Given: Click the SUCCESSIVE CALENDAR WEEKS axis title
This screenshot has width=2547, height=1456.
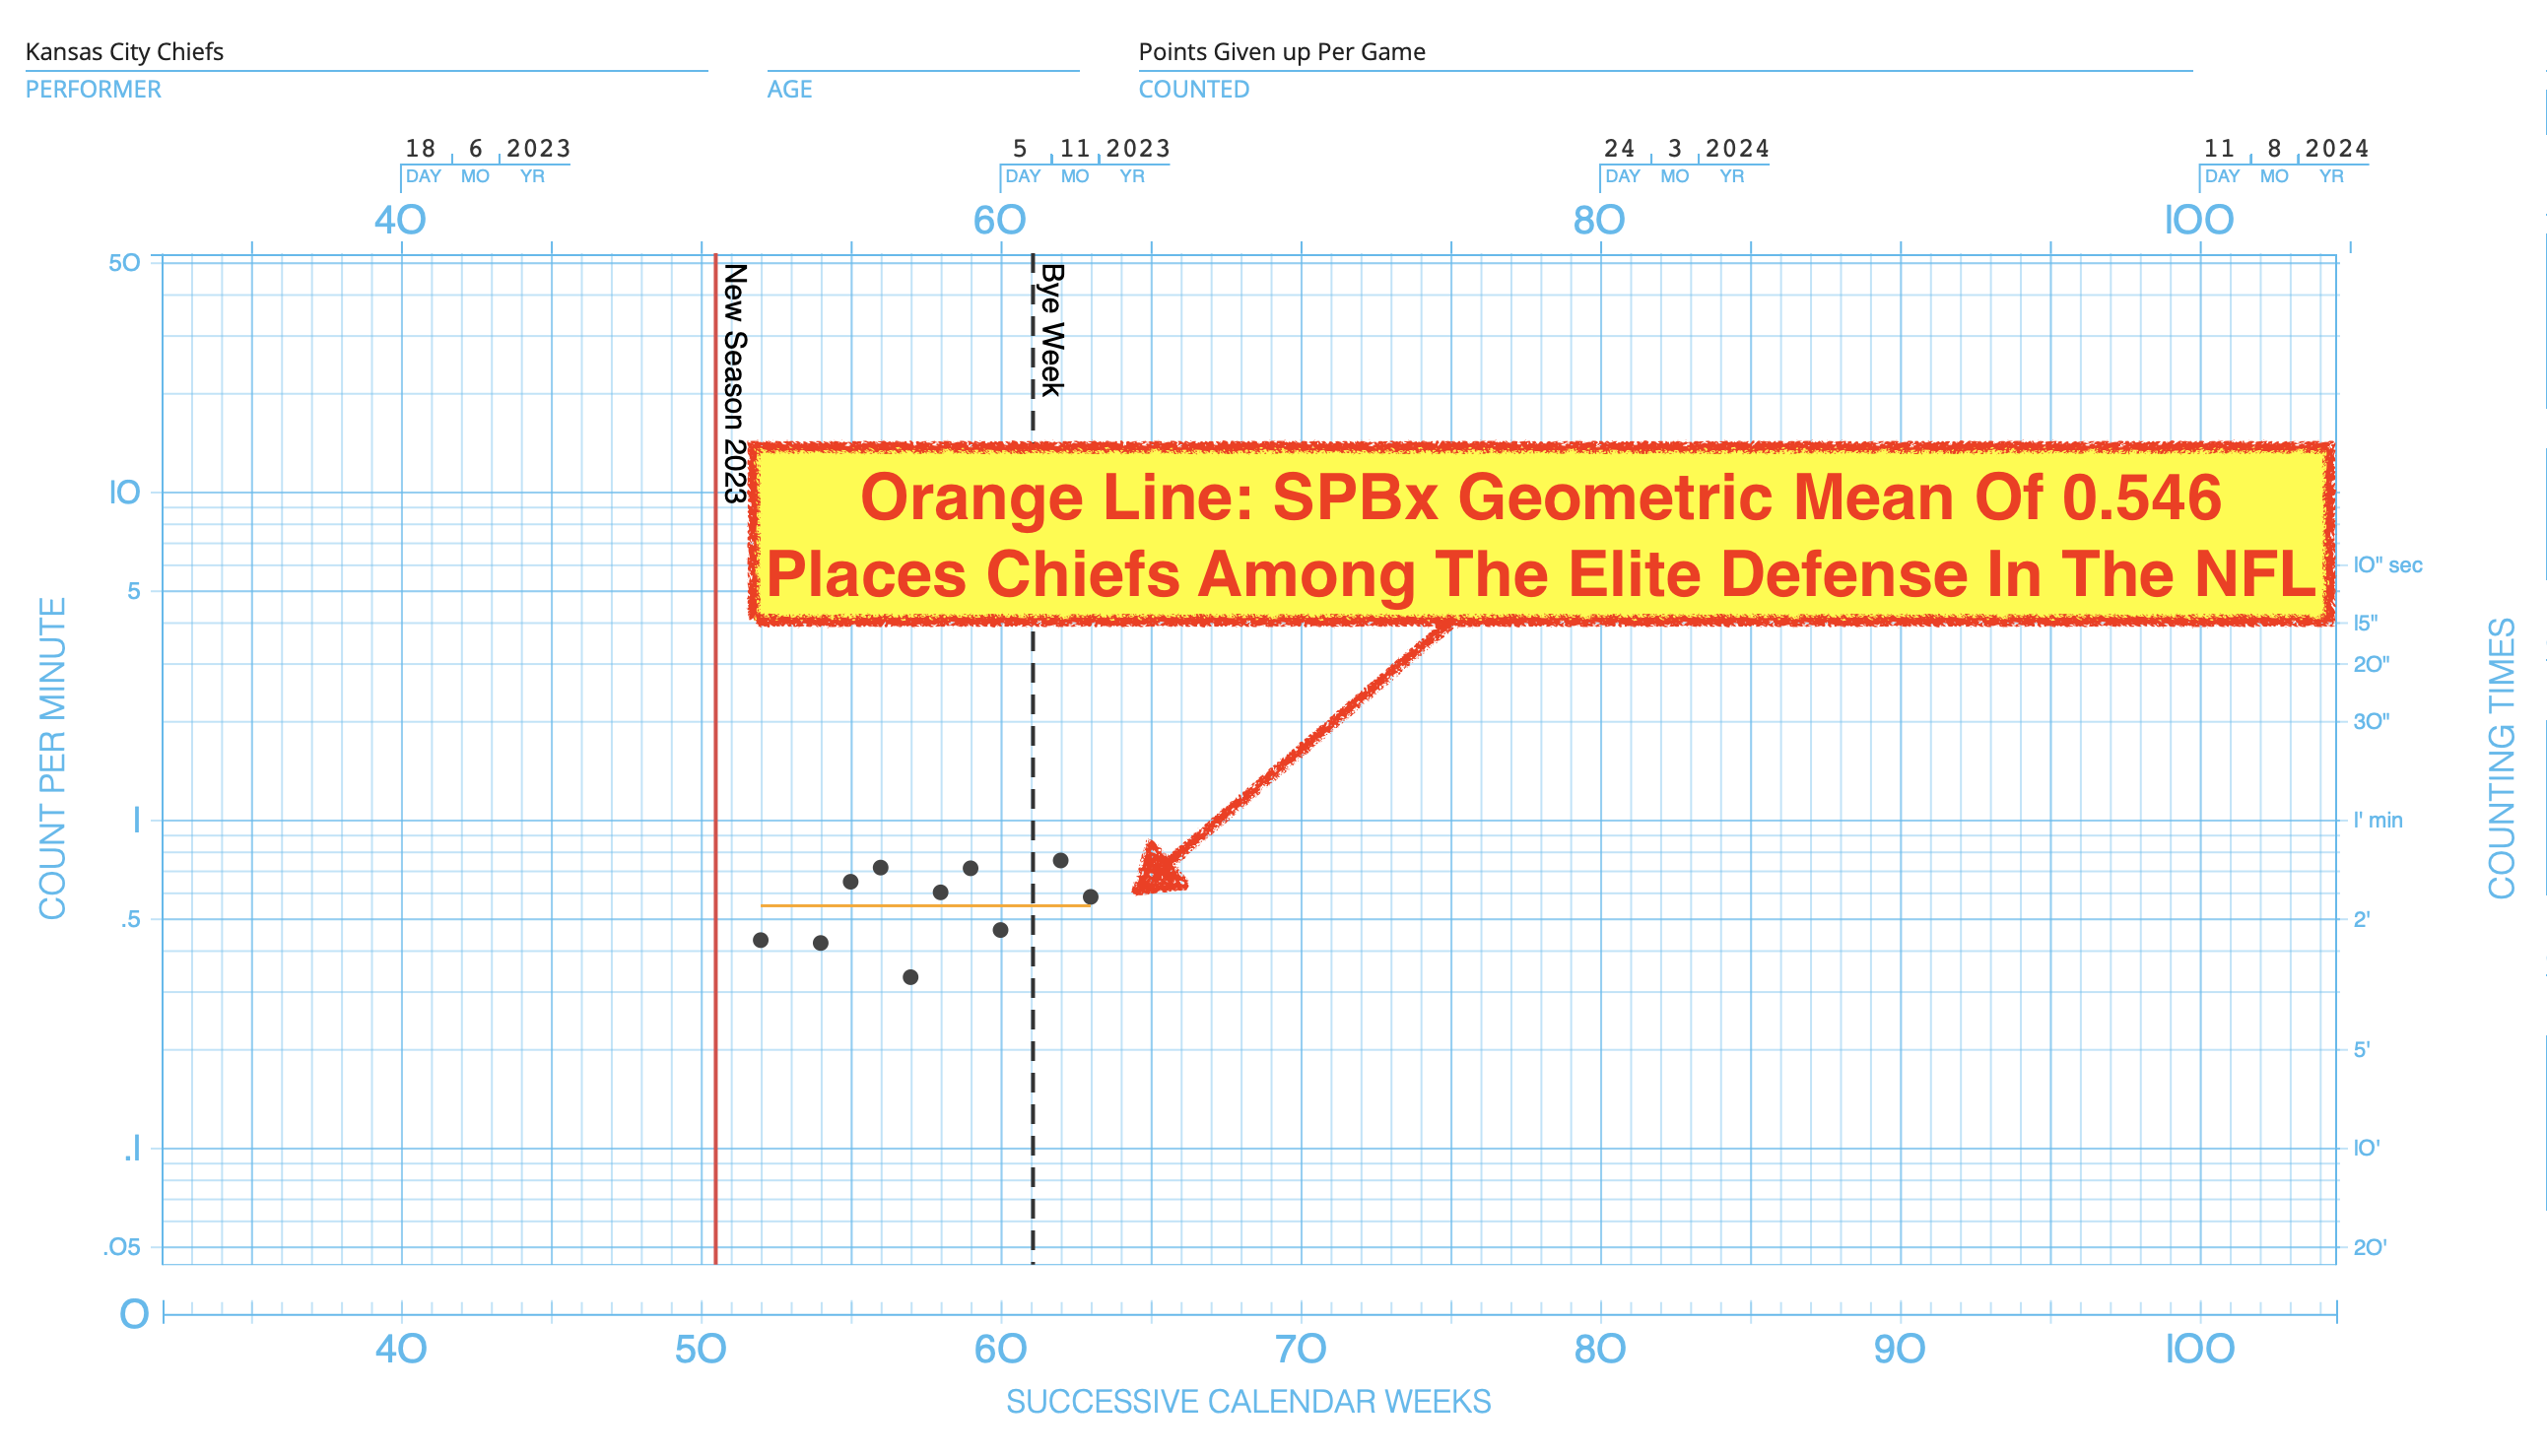Looking at the screenshot, I should tap(1248, 1402).
